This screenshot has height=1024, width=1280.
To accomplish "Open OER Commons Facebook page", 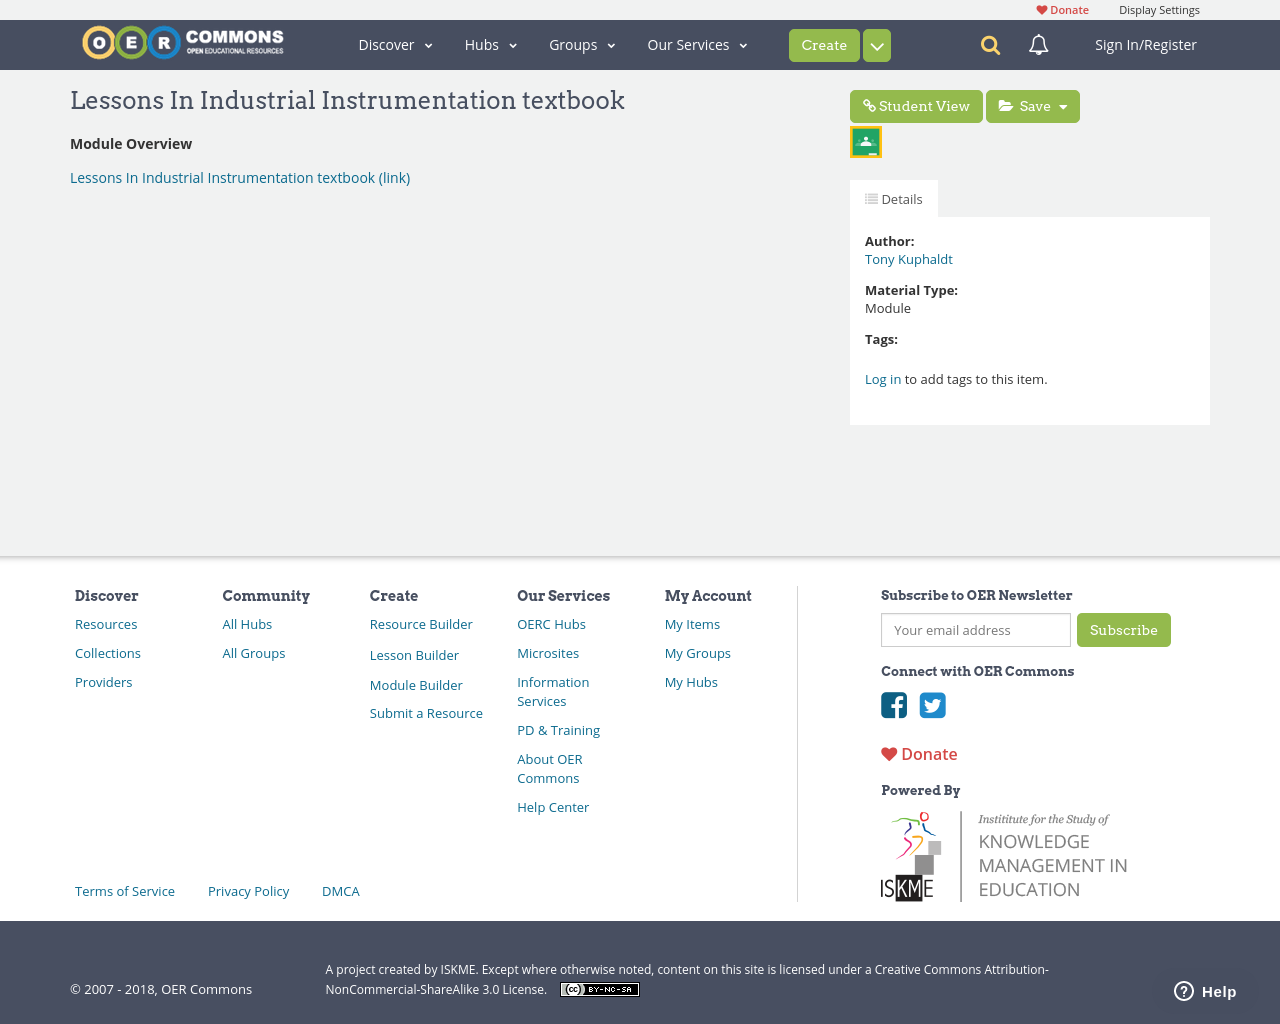I will [x=893, y=706].
